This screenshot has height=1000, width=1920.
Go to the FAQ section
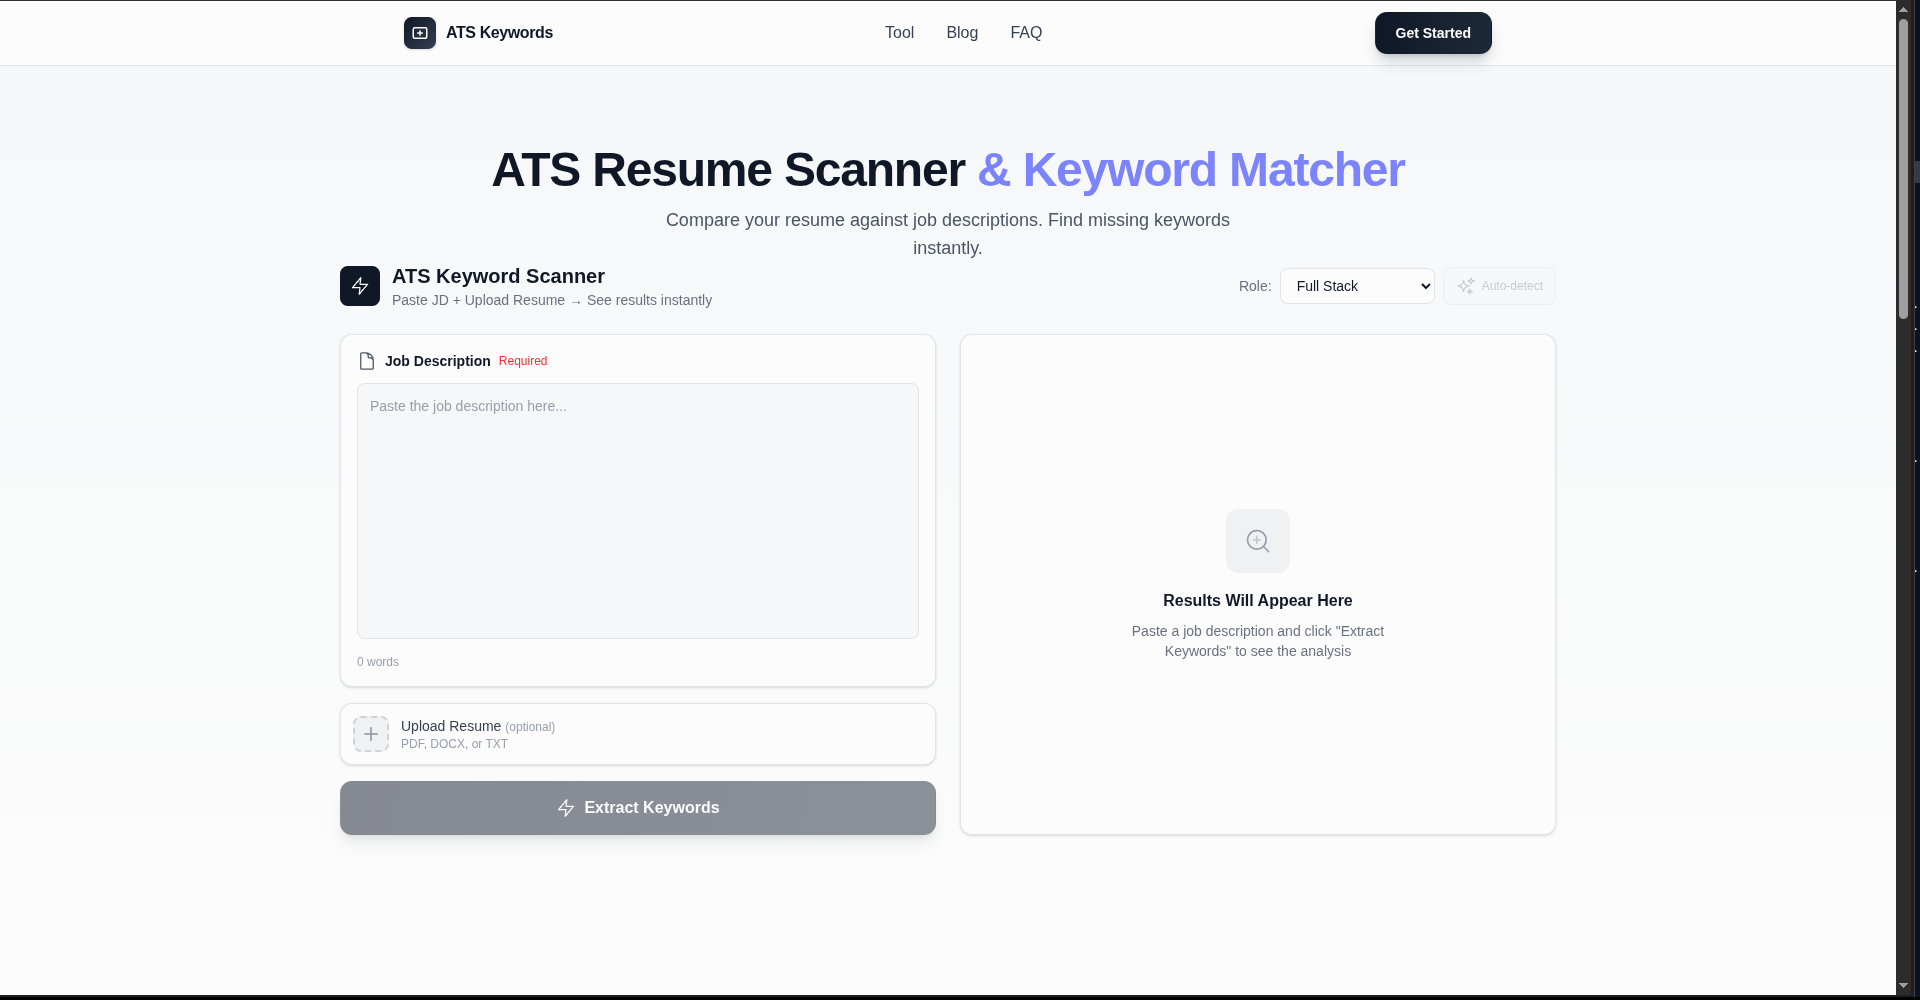pos(1025,32)
